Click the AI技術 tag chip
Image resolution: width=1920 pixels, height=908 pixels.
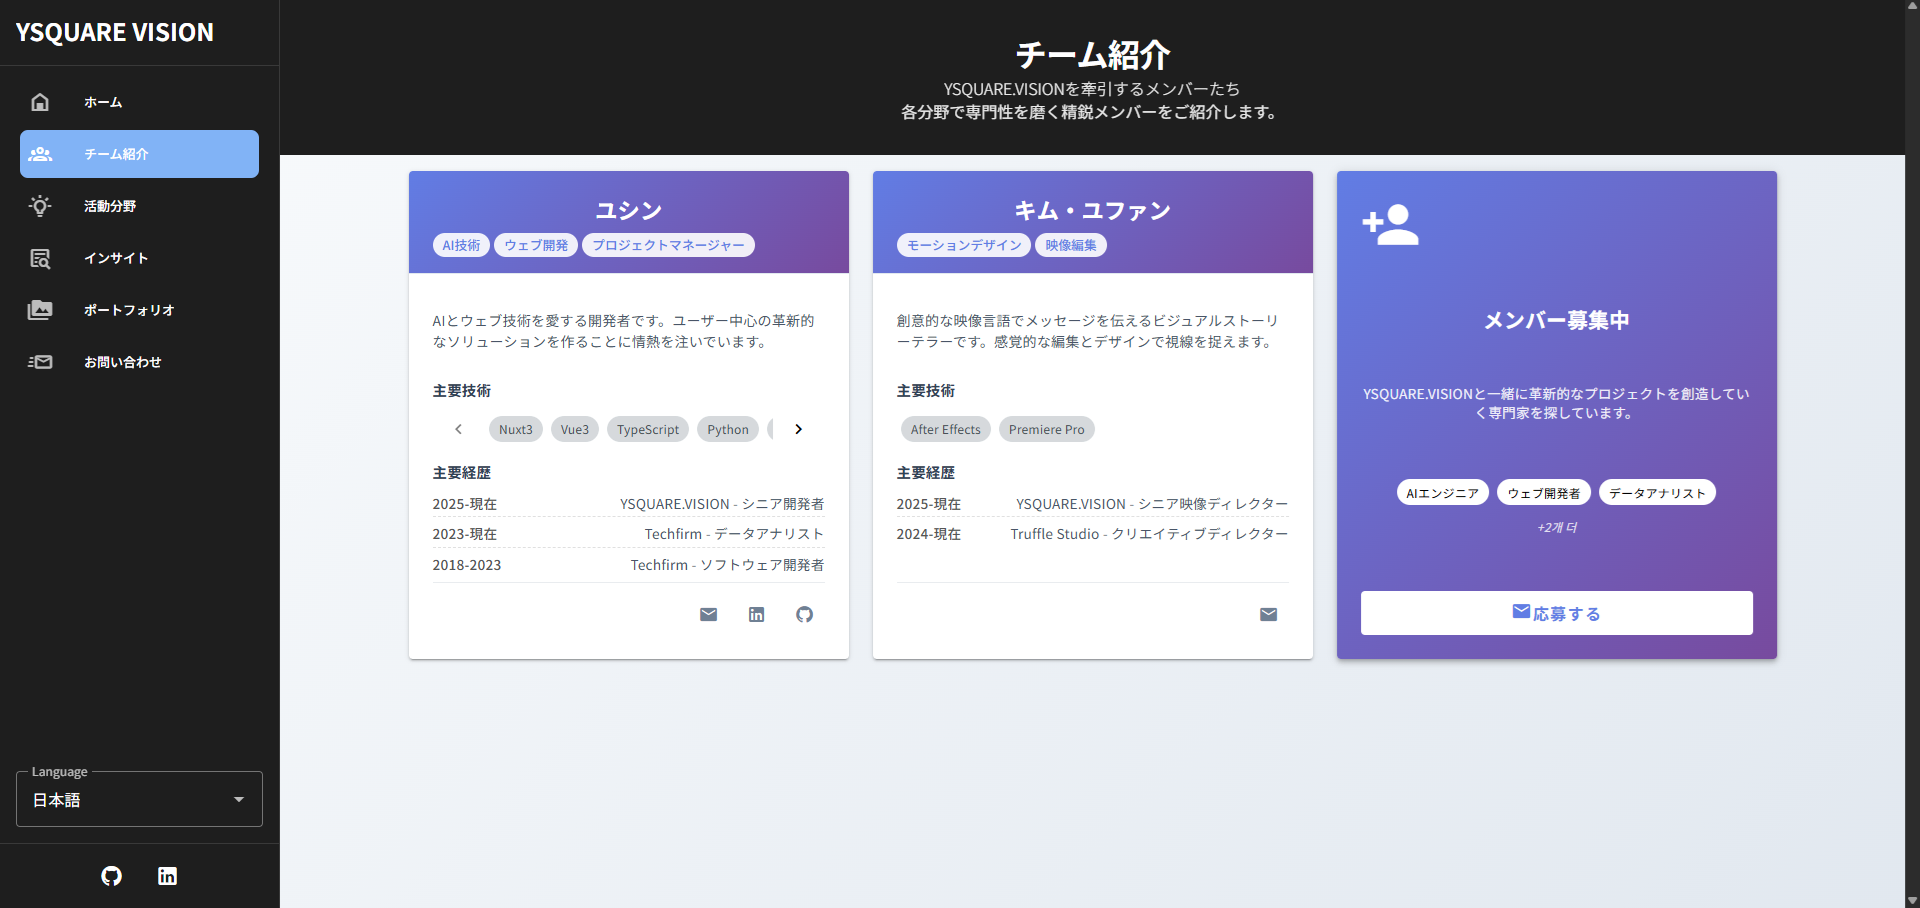point(461,245)
